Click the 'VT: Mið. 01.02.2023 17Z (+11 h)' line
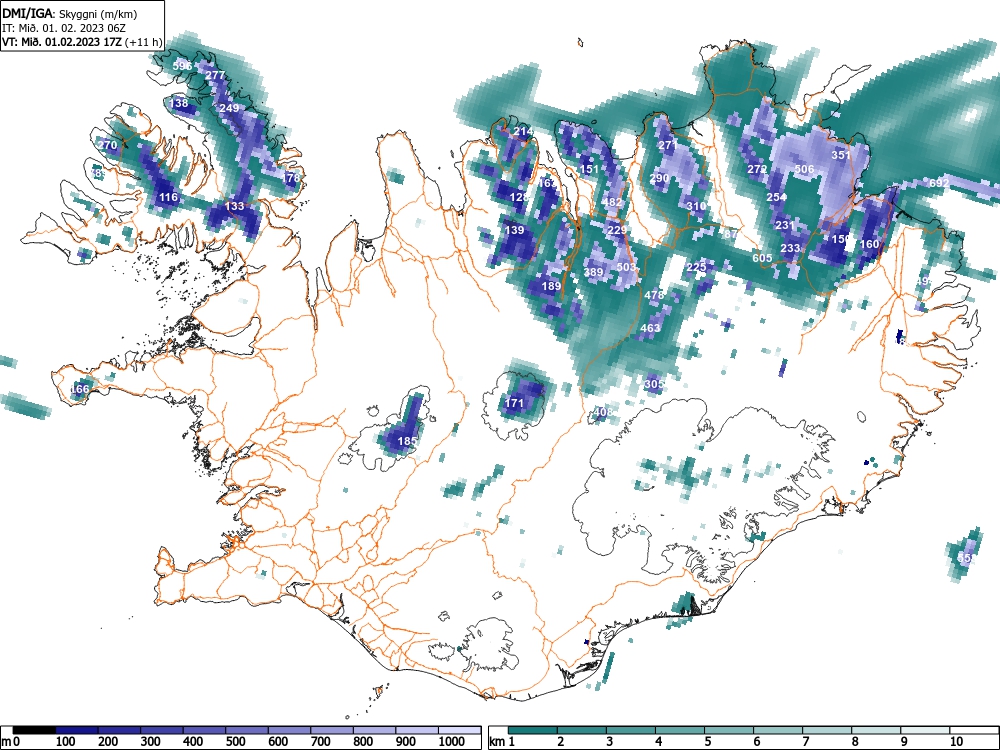This screenshot has height=750, width=1000. [82, 42]
